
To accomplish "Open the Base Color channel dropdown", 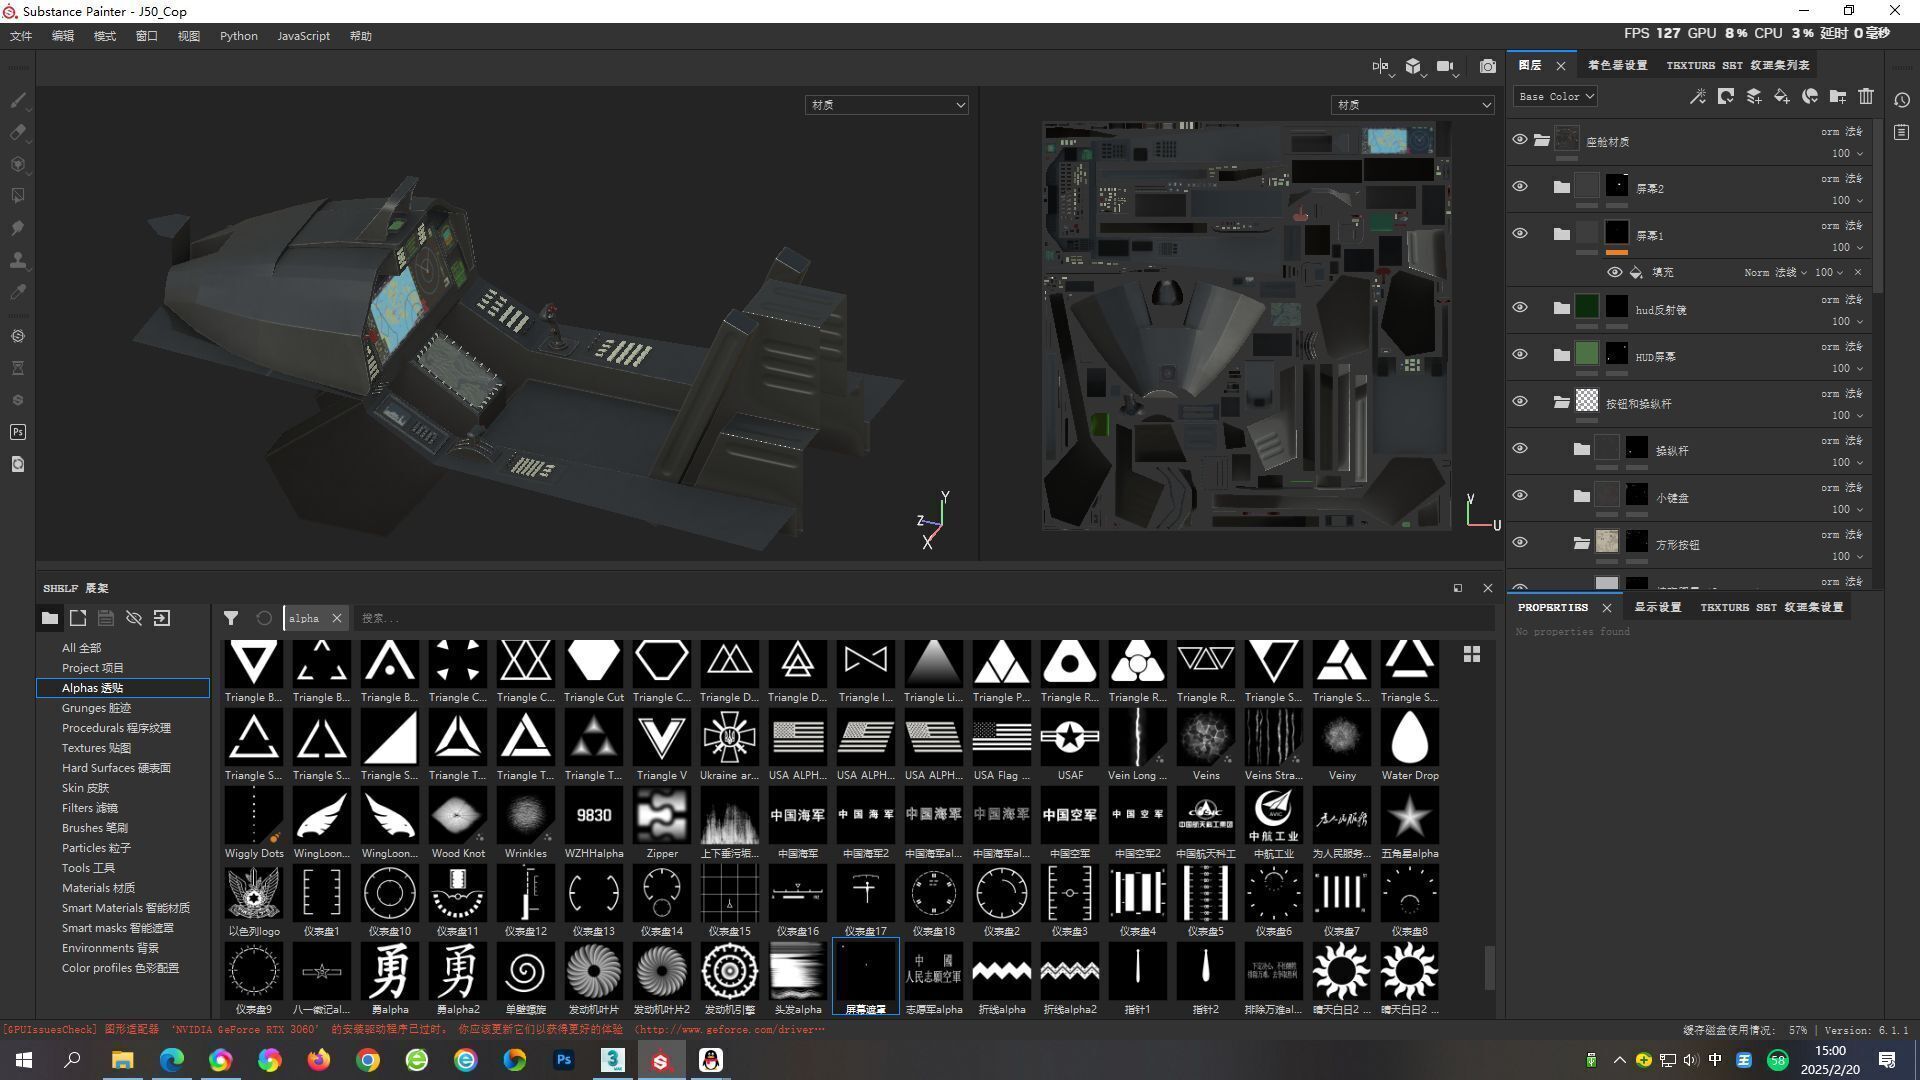I will click(x=1555, y=96).
